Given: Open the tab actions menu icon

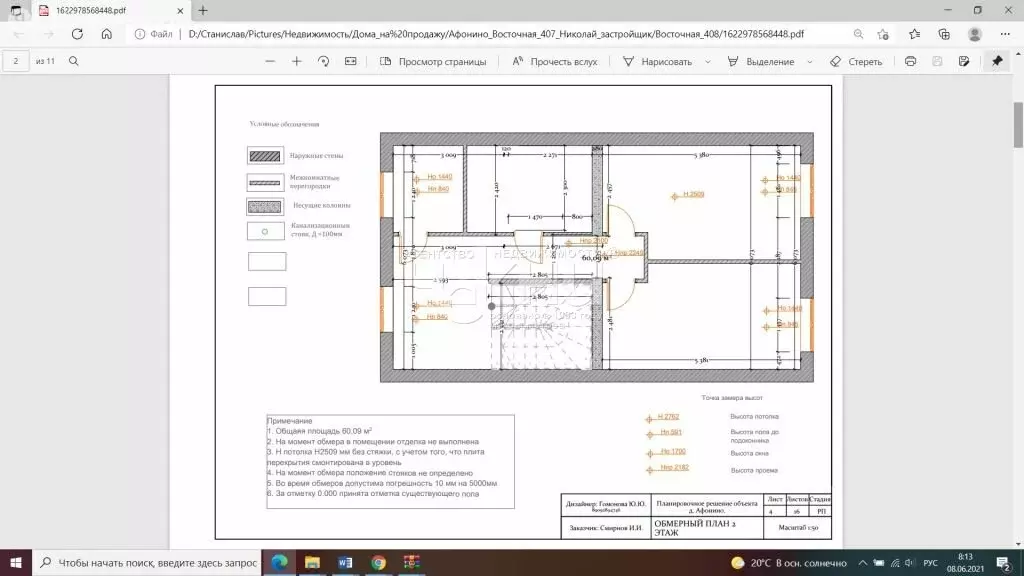Looking at the screenshot, I should [16, 10].
